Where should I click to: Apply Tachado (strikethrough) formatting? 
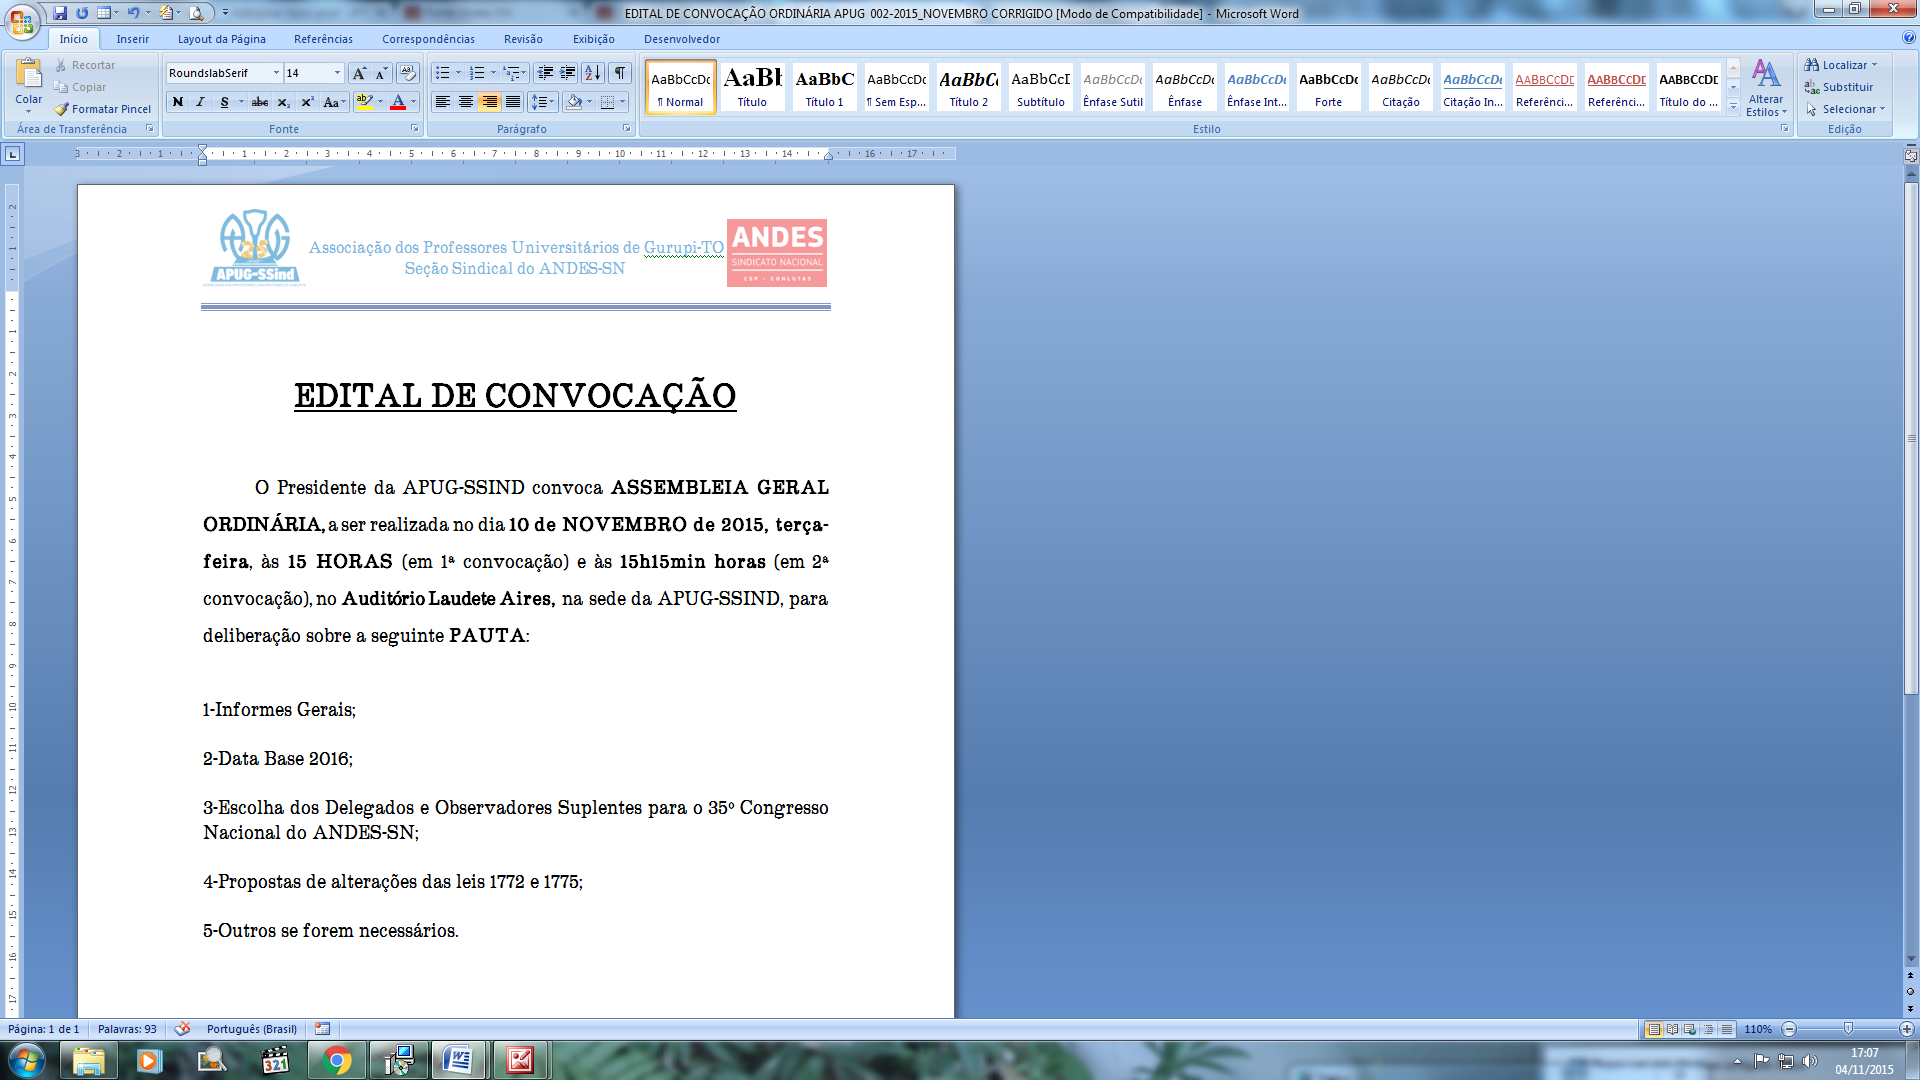259,102
